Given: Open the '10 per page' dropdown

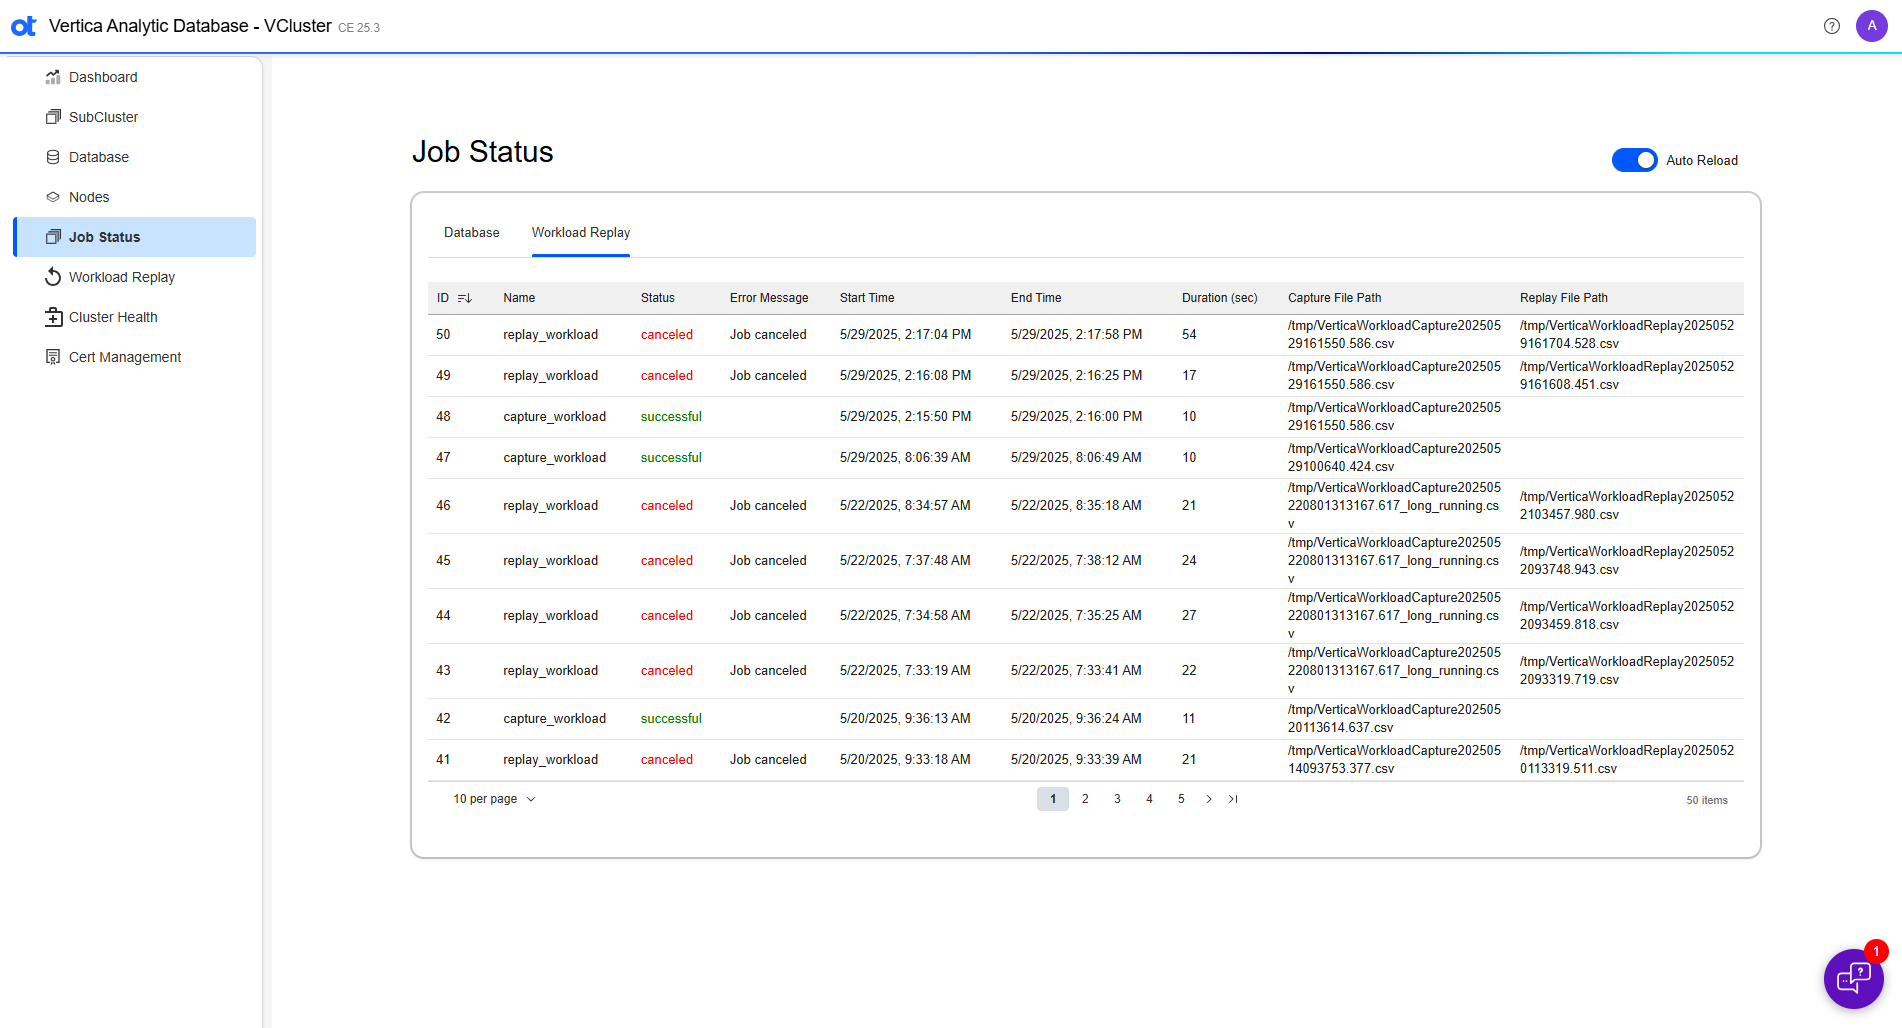Looking at the screenshot, I should click(494, 799).
